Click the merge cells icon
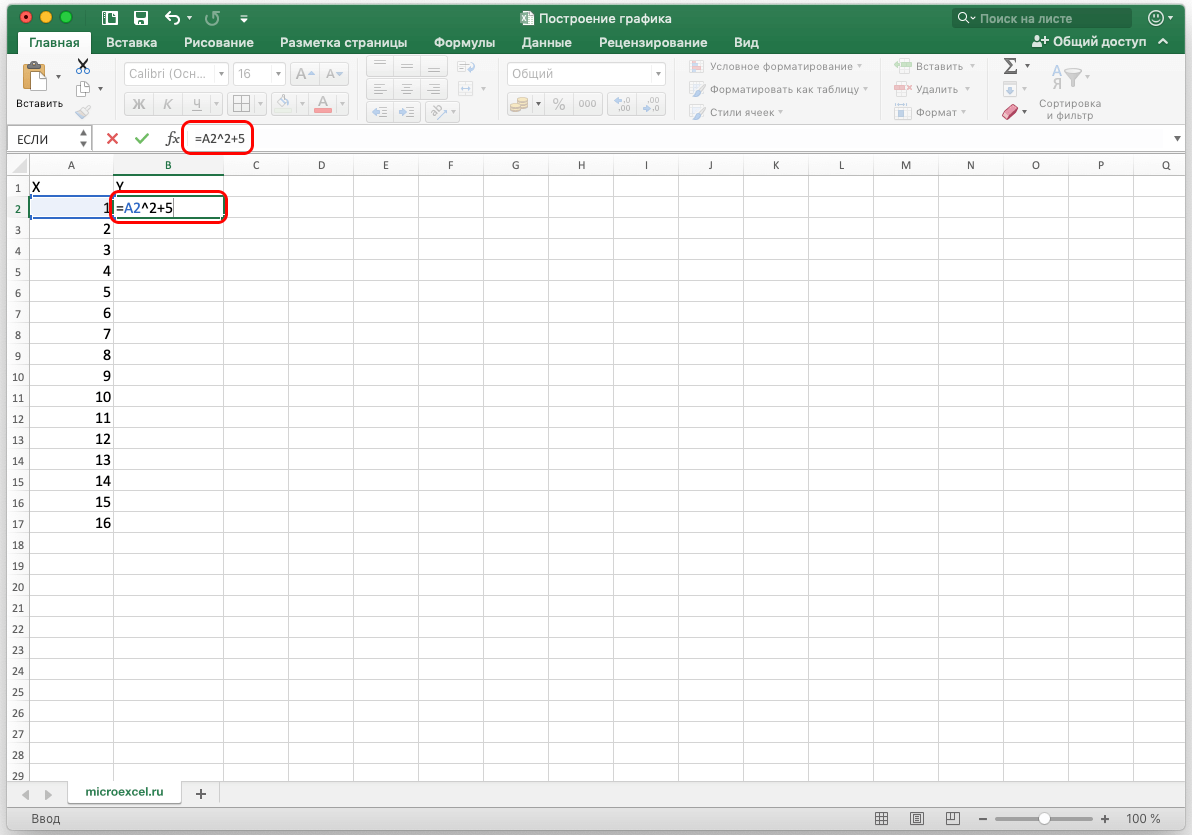This screenshot has width=1192, height=835. pyautogui.click(x=466, y=89)
